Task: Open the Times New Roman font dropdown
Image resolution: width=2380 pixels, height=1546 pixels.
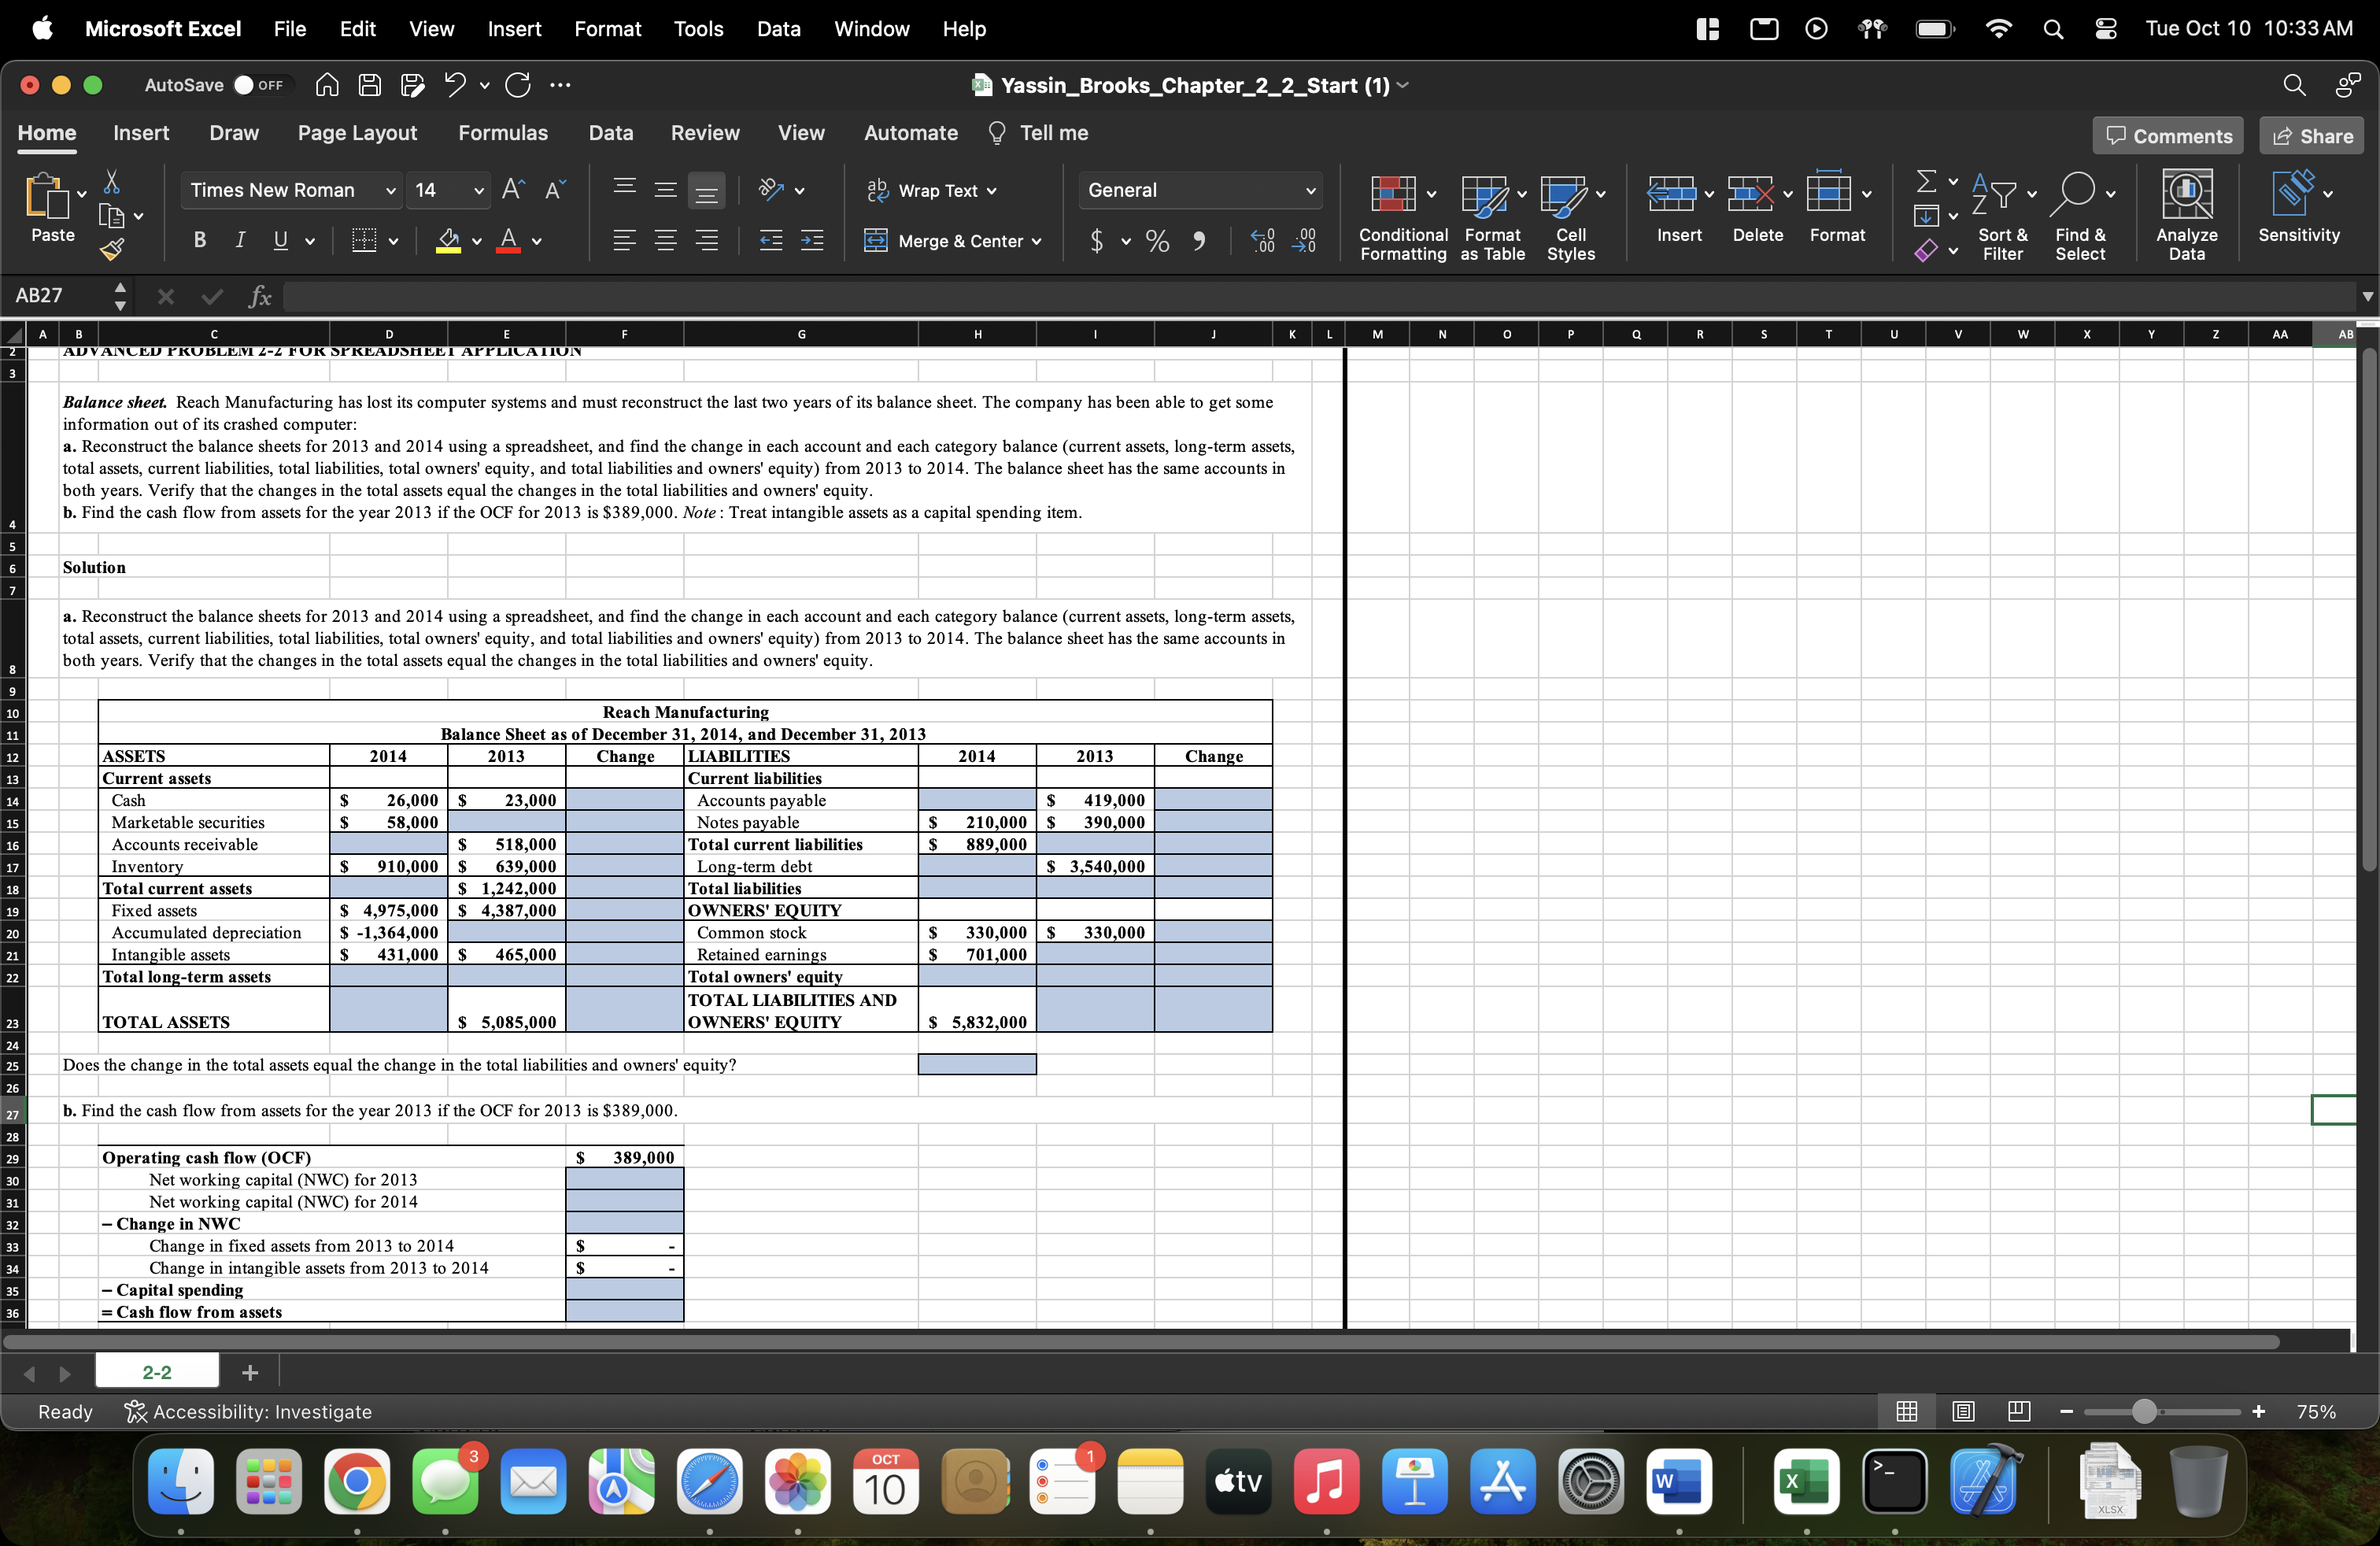Action: point(391,190)
